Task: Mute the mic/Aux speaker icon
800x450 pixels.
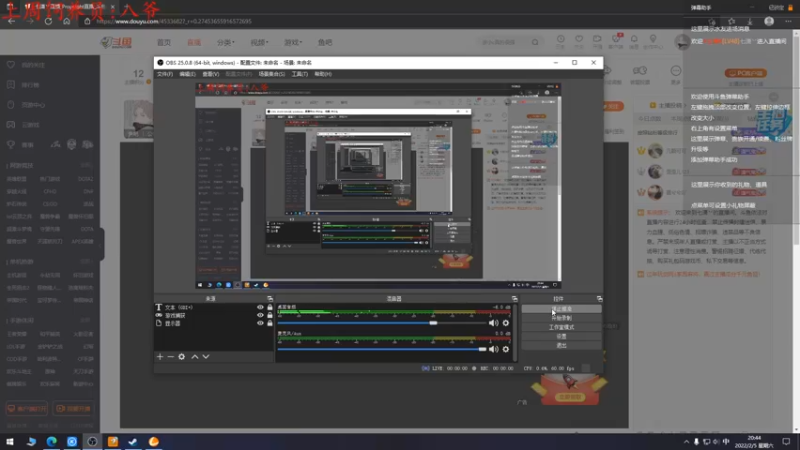Action: (x=493, y=349)
